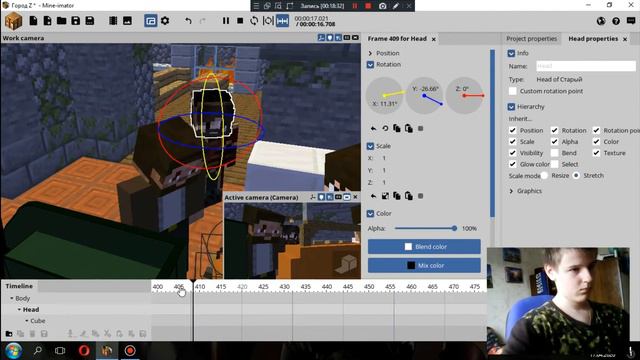Click the chat bubble icon in toolbar

[x=631, y=21]
